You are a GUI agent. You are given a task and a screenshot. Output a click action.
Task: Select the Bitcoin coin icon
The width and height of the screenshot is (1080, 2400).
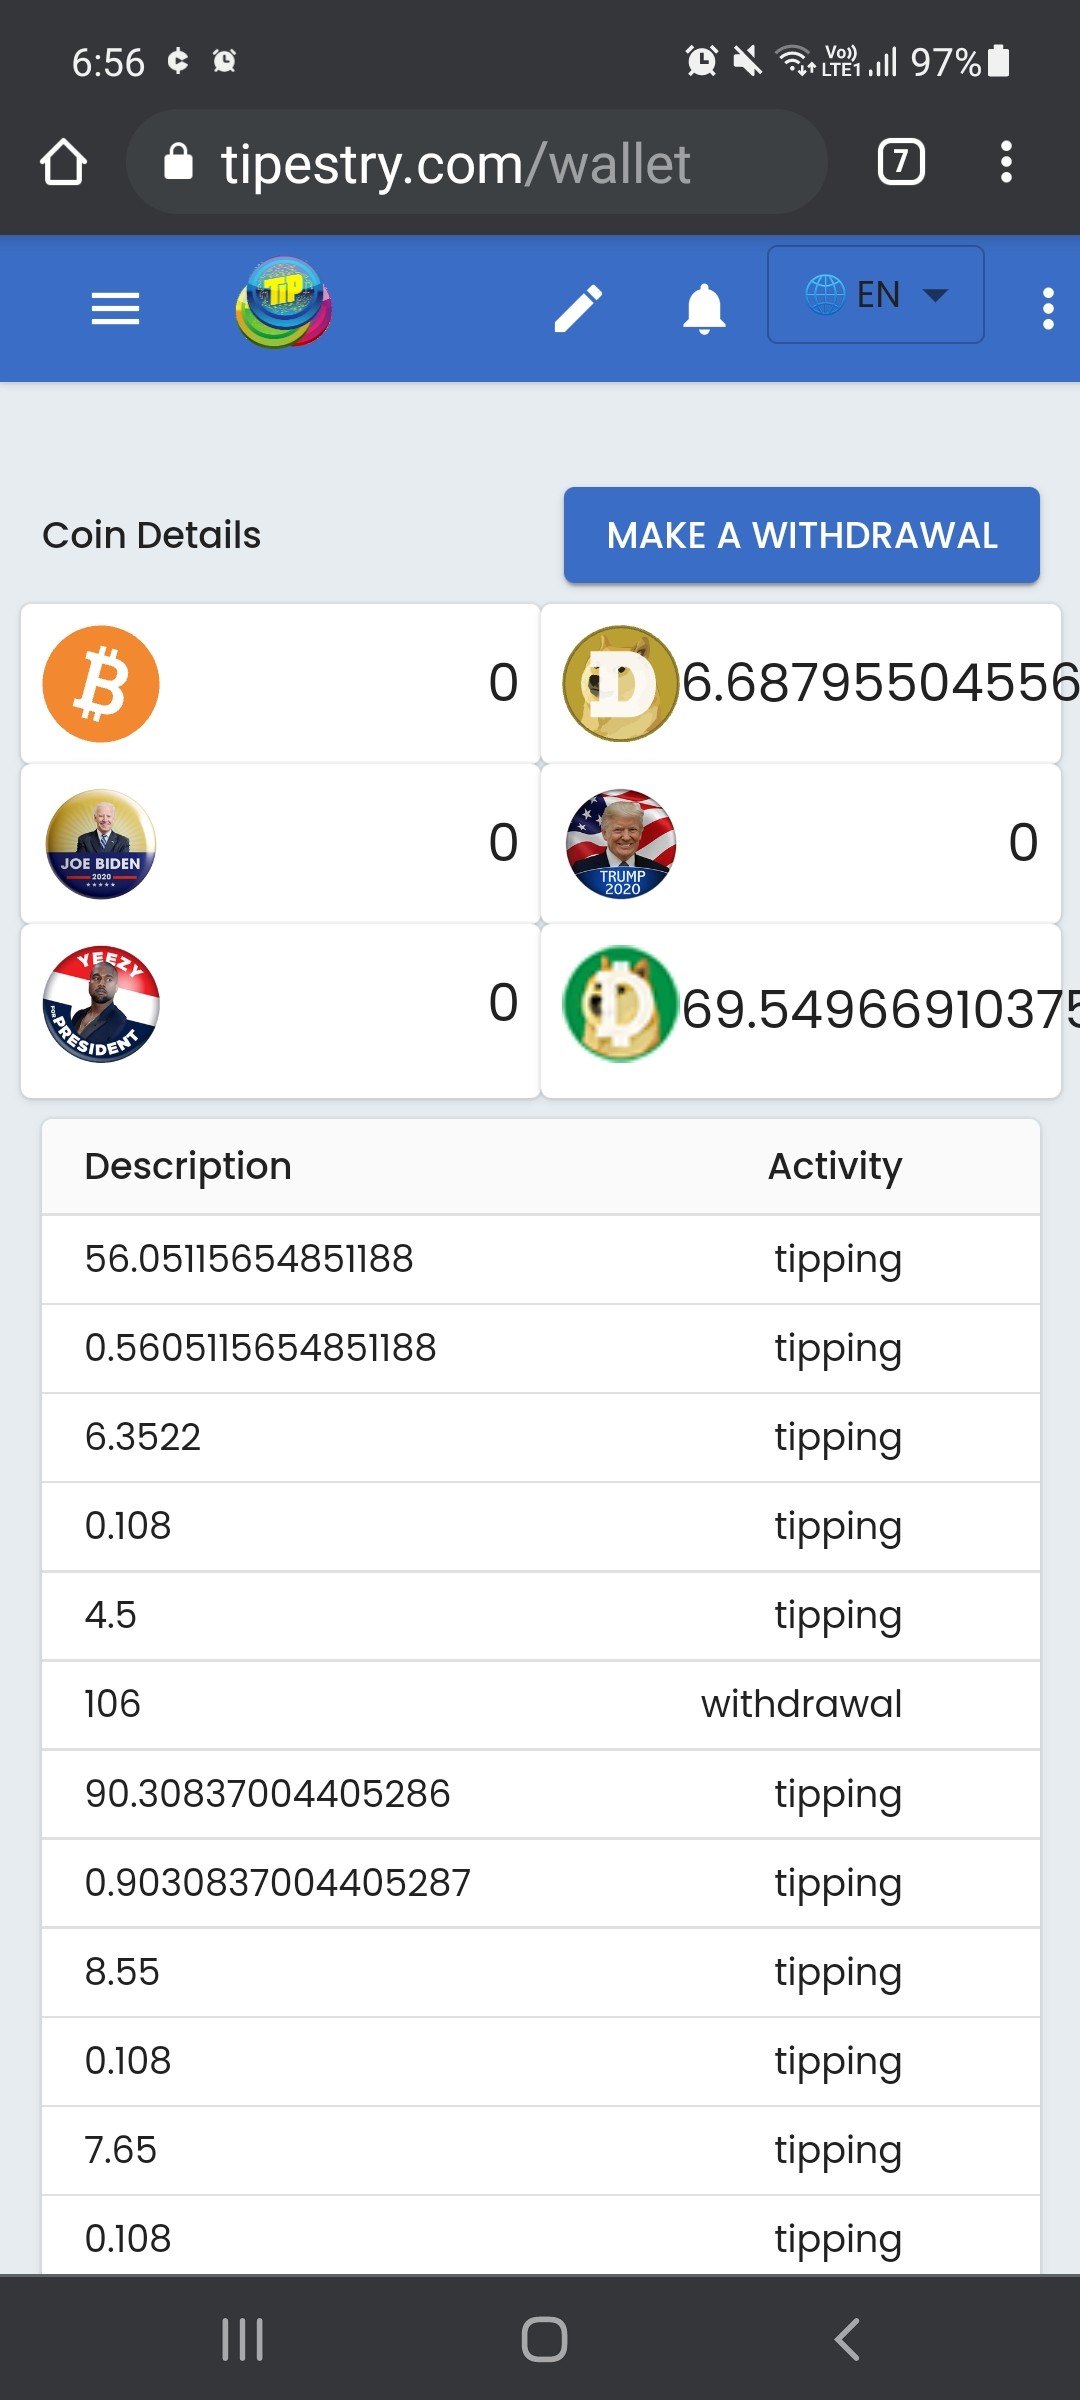(x=101, y=684)
